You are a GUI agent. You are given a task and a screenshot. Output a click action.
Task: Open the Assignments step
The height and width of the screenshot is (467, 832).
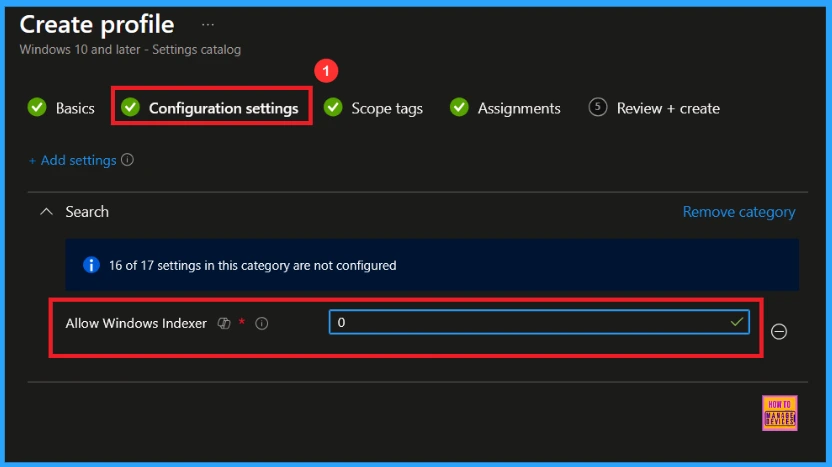point(505,108)
